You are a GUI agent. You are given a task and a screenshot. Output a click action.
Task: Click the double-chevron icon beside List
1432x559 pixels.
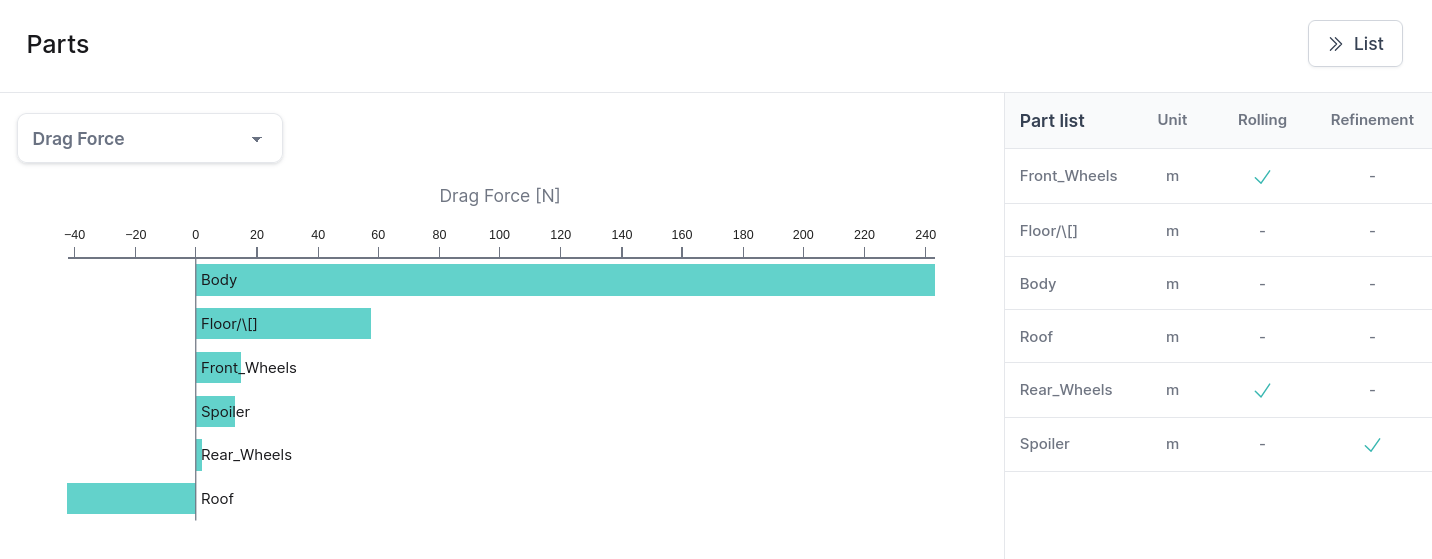[x=1335, y=44]
